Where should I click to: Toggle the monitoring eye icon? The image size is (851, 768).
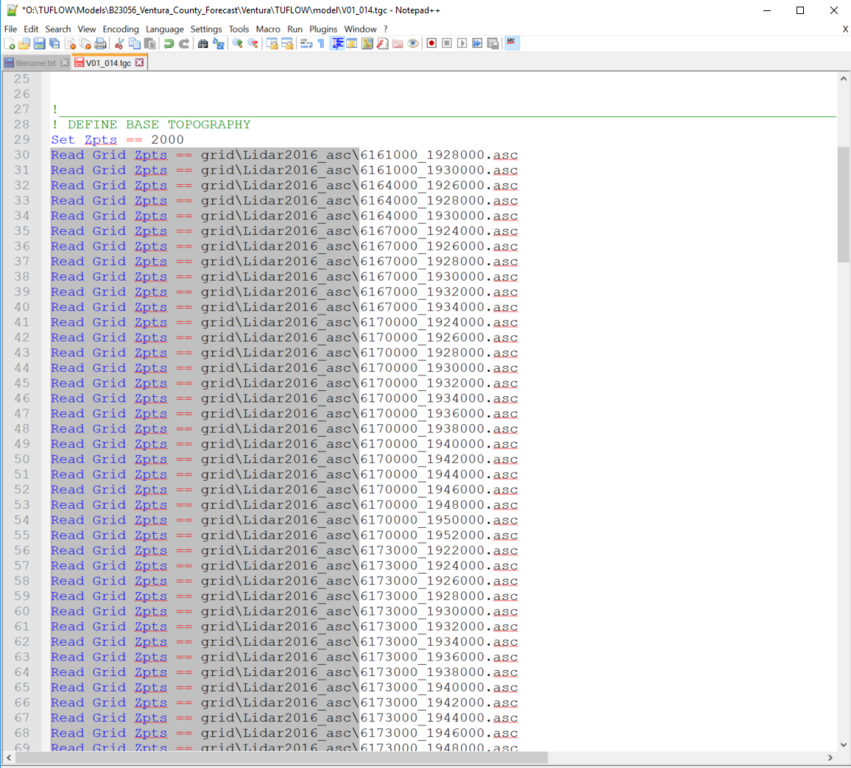(412, 44)
